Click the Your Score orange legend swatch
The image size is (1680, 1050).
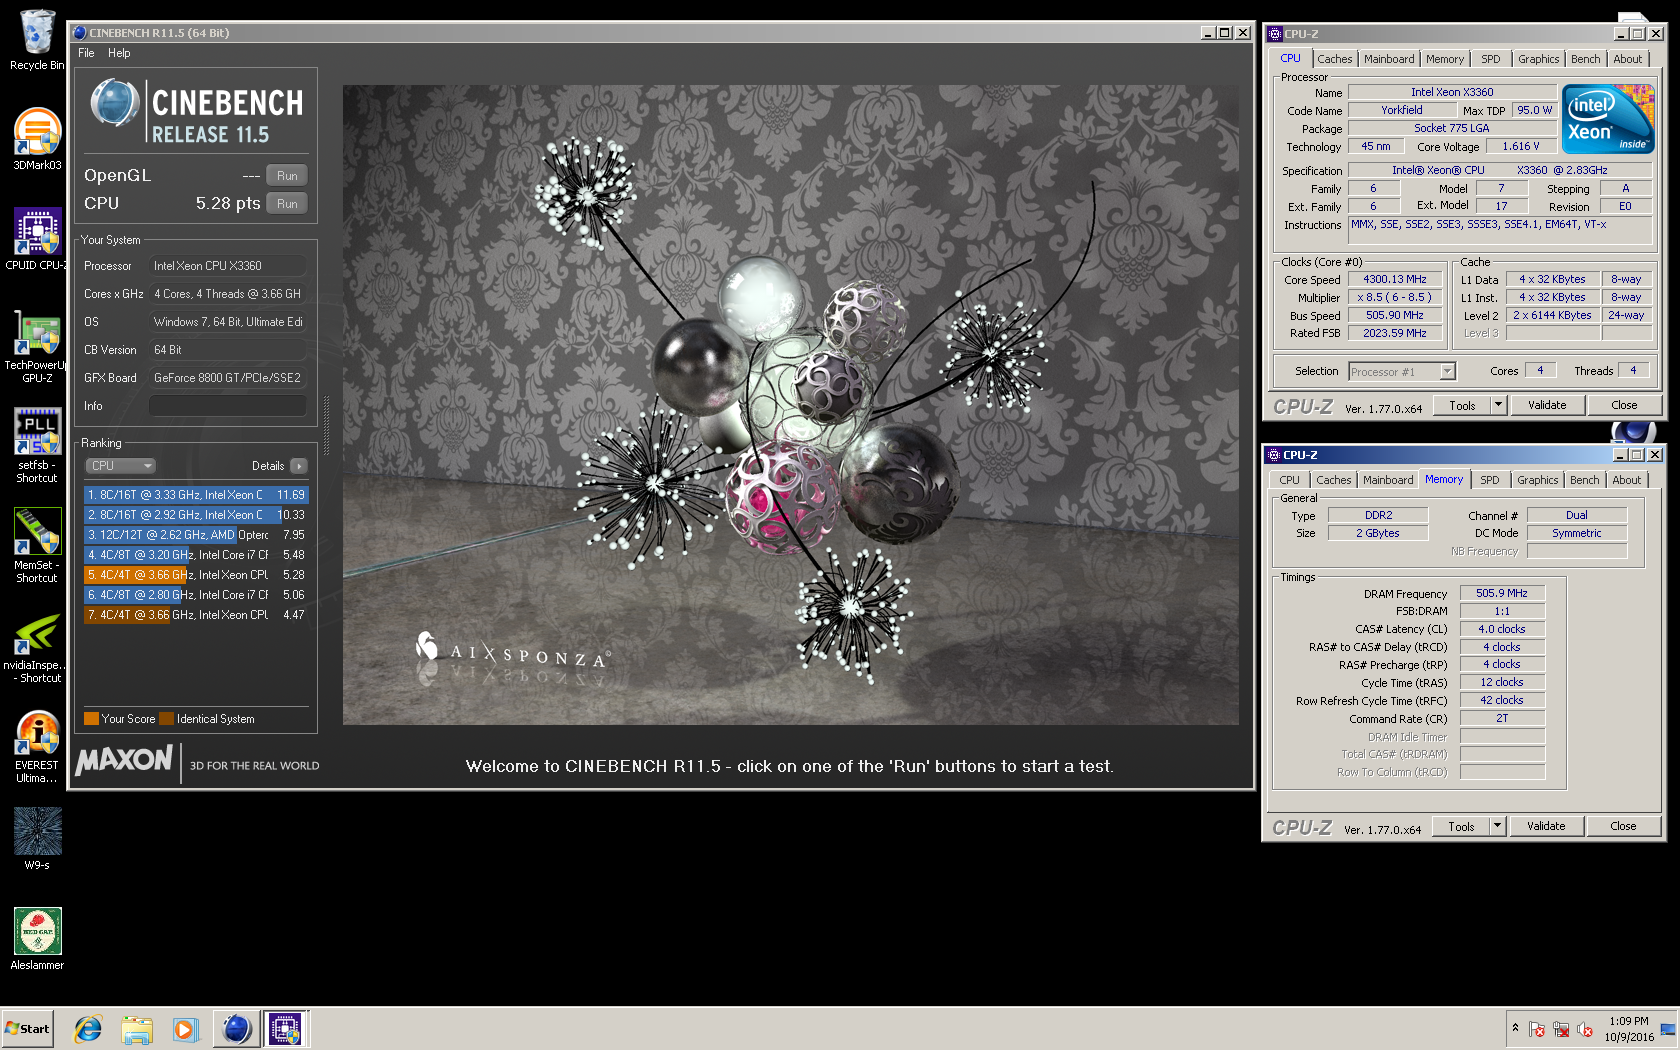point(91,719)
